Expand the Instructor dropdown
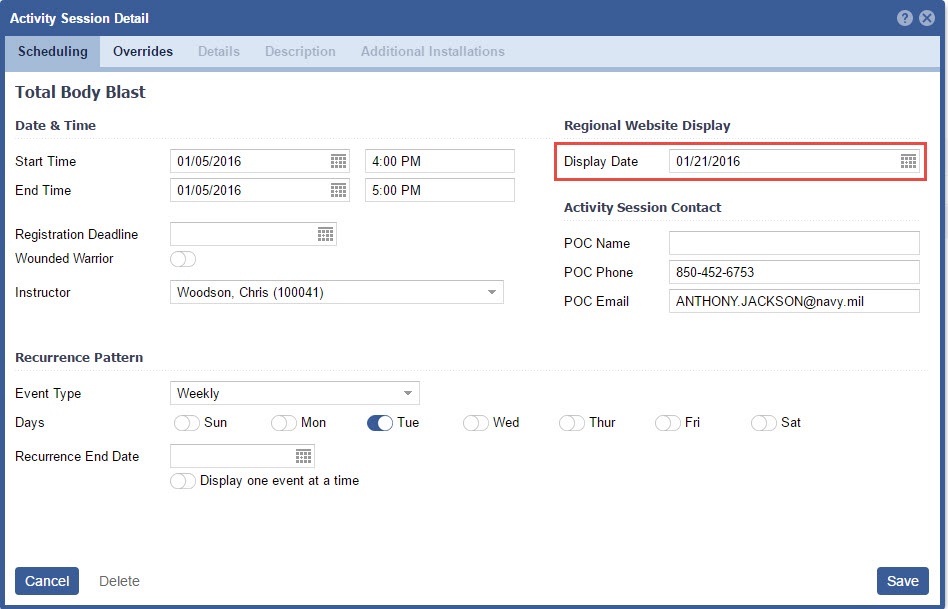Viewport: 948px width, 609px height. [491, 292]
